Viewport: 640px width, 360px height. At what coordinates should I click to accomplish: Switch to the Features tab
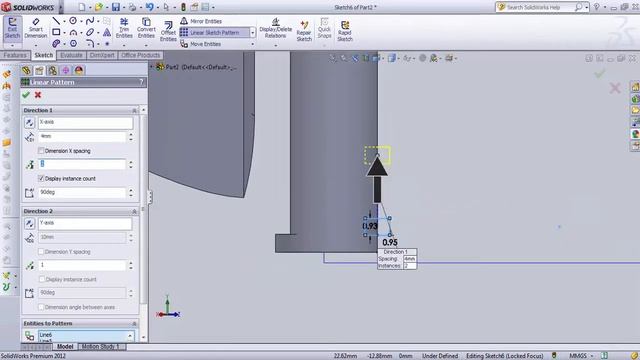pos(15,55)
